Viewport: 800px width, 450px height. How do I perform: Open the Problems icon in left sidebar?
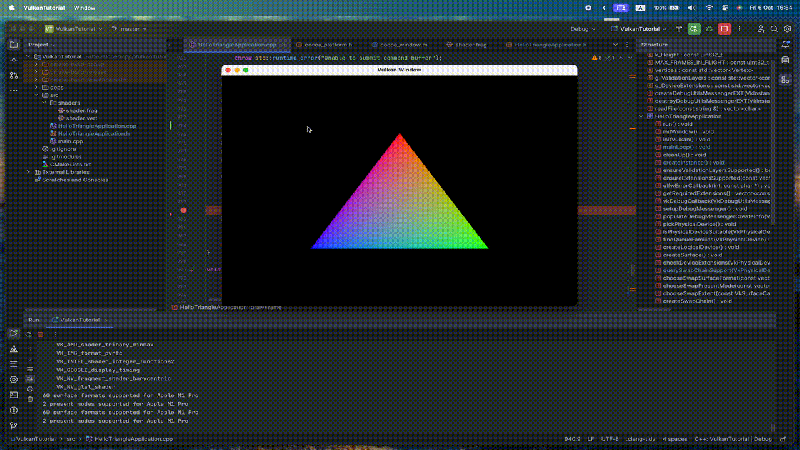pyautogui.click(x=14, y=410)
